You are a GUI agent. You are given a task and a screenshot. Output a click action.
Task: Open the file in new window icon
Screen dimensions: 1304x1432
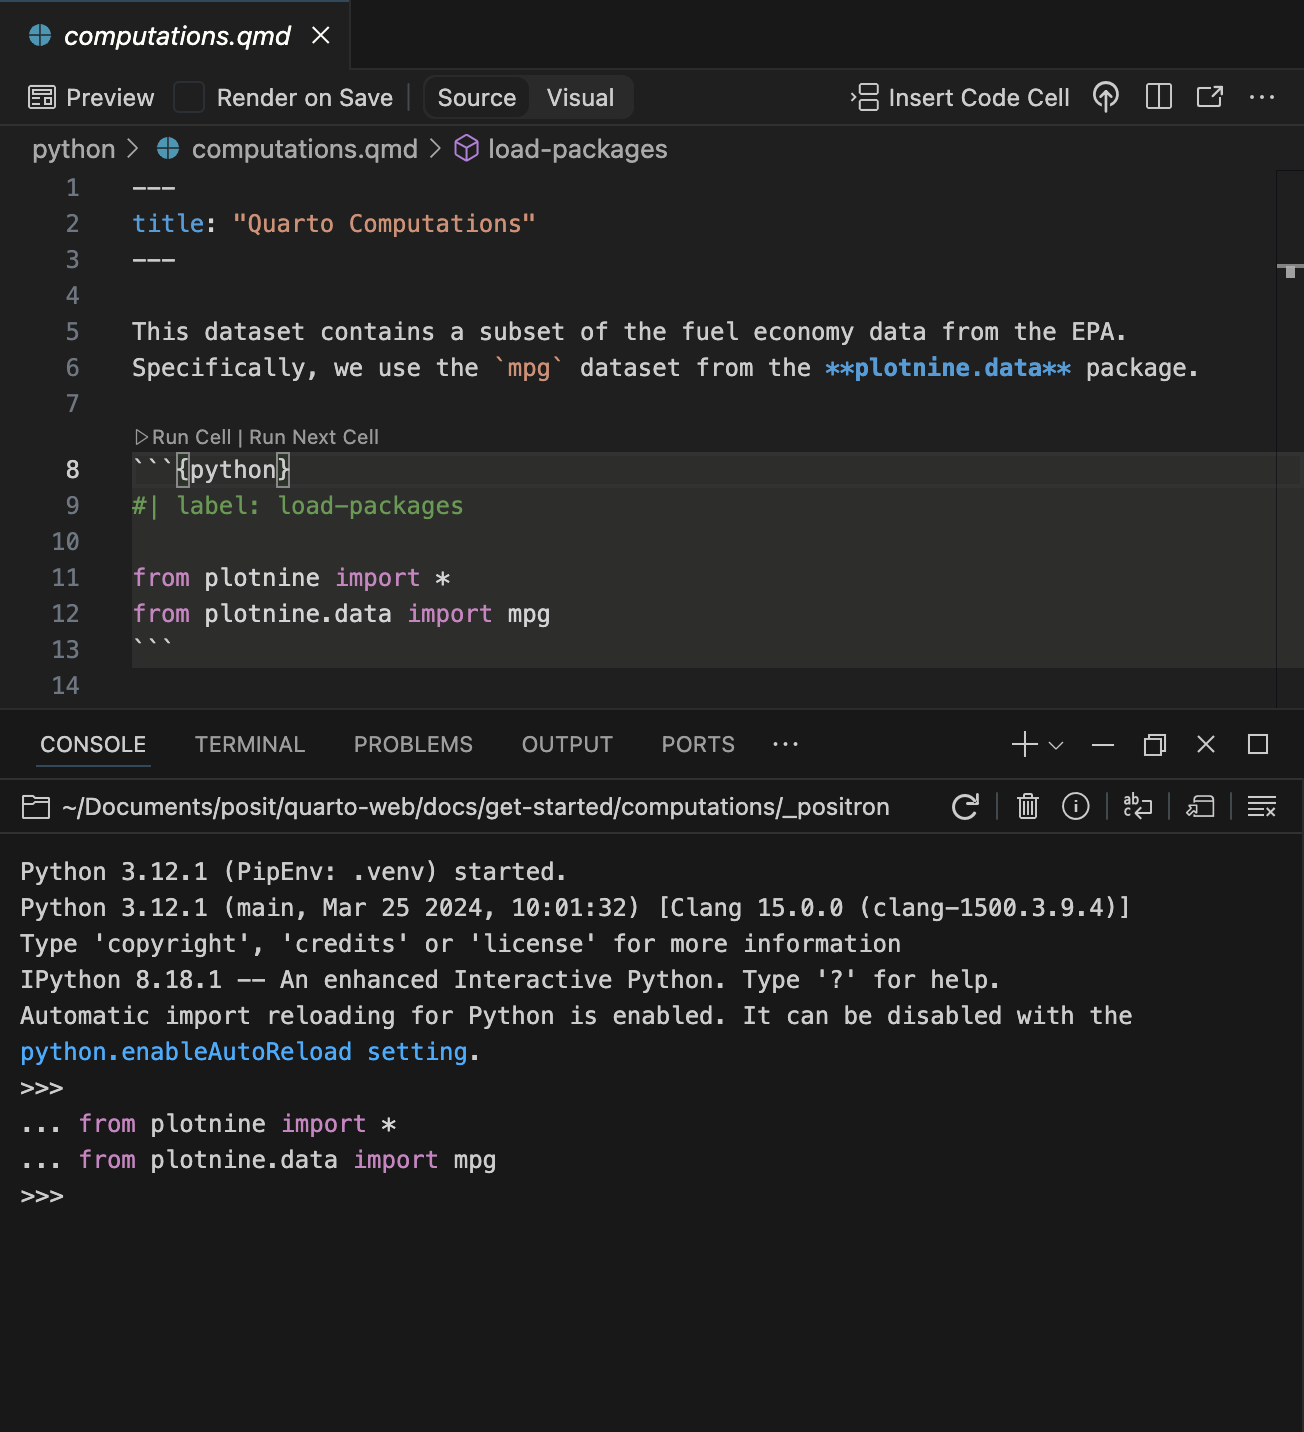pyautogui.click(x=1210, y=97)
